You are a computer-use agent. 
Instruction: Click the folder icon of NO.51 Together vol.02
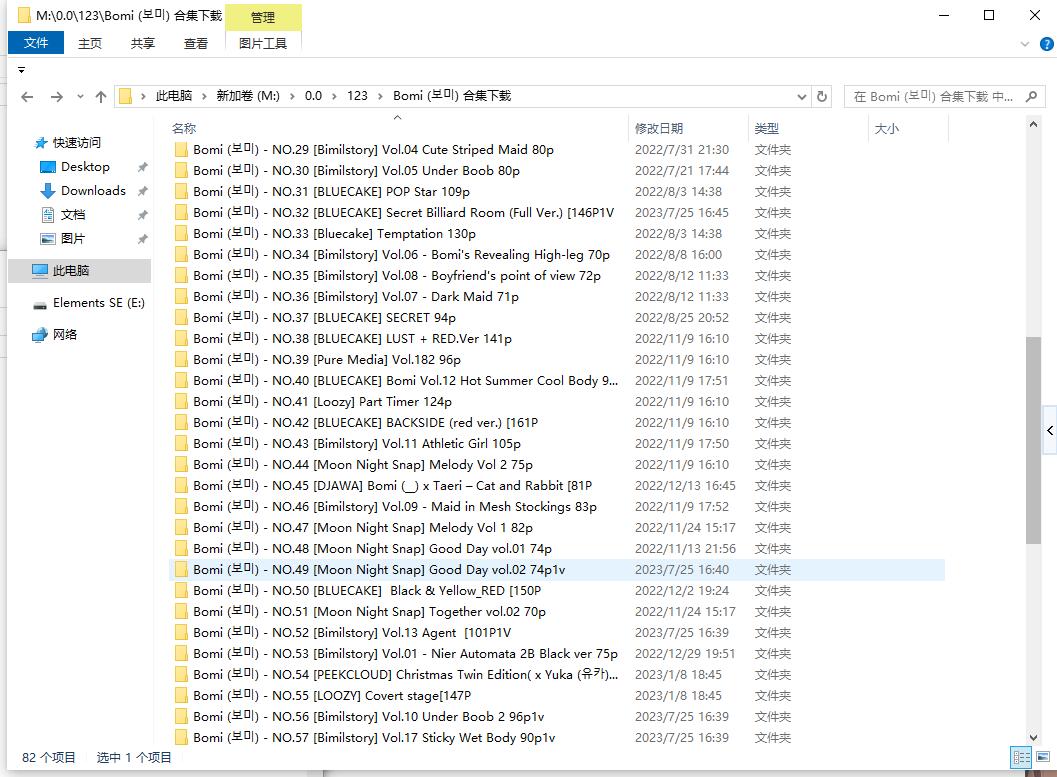[181, 611]
